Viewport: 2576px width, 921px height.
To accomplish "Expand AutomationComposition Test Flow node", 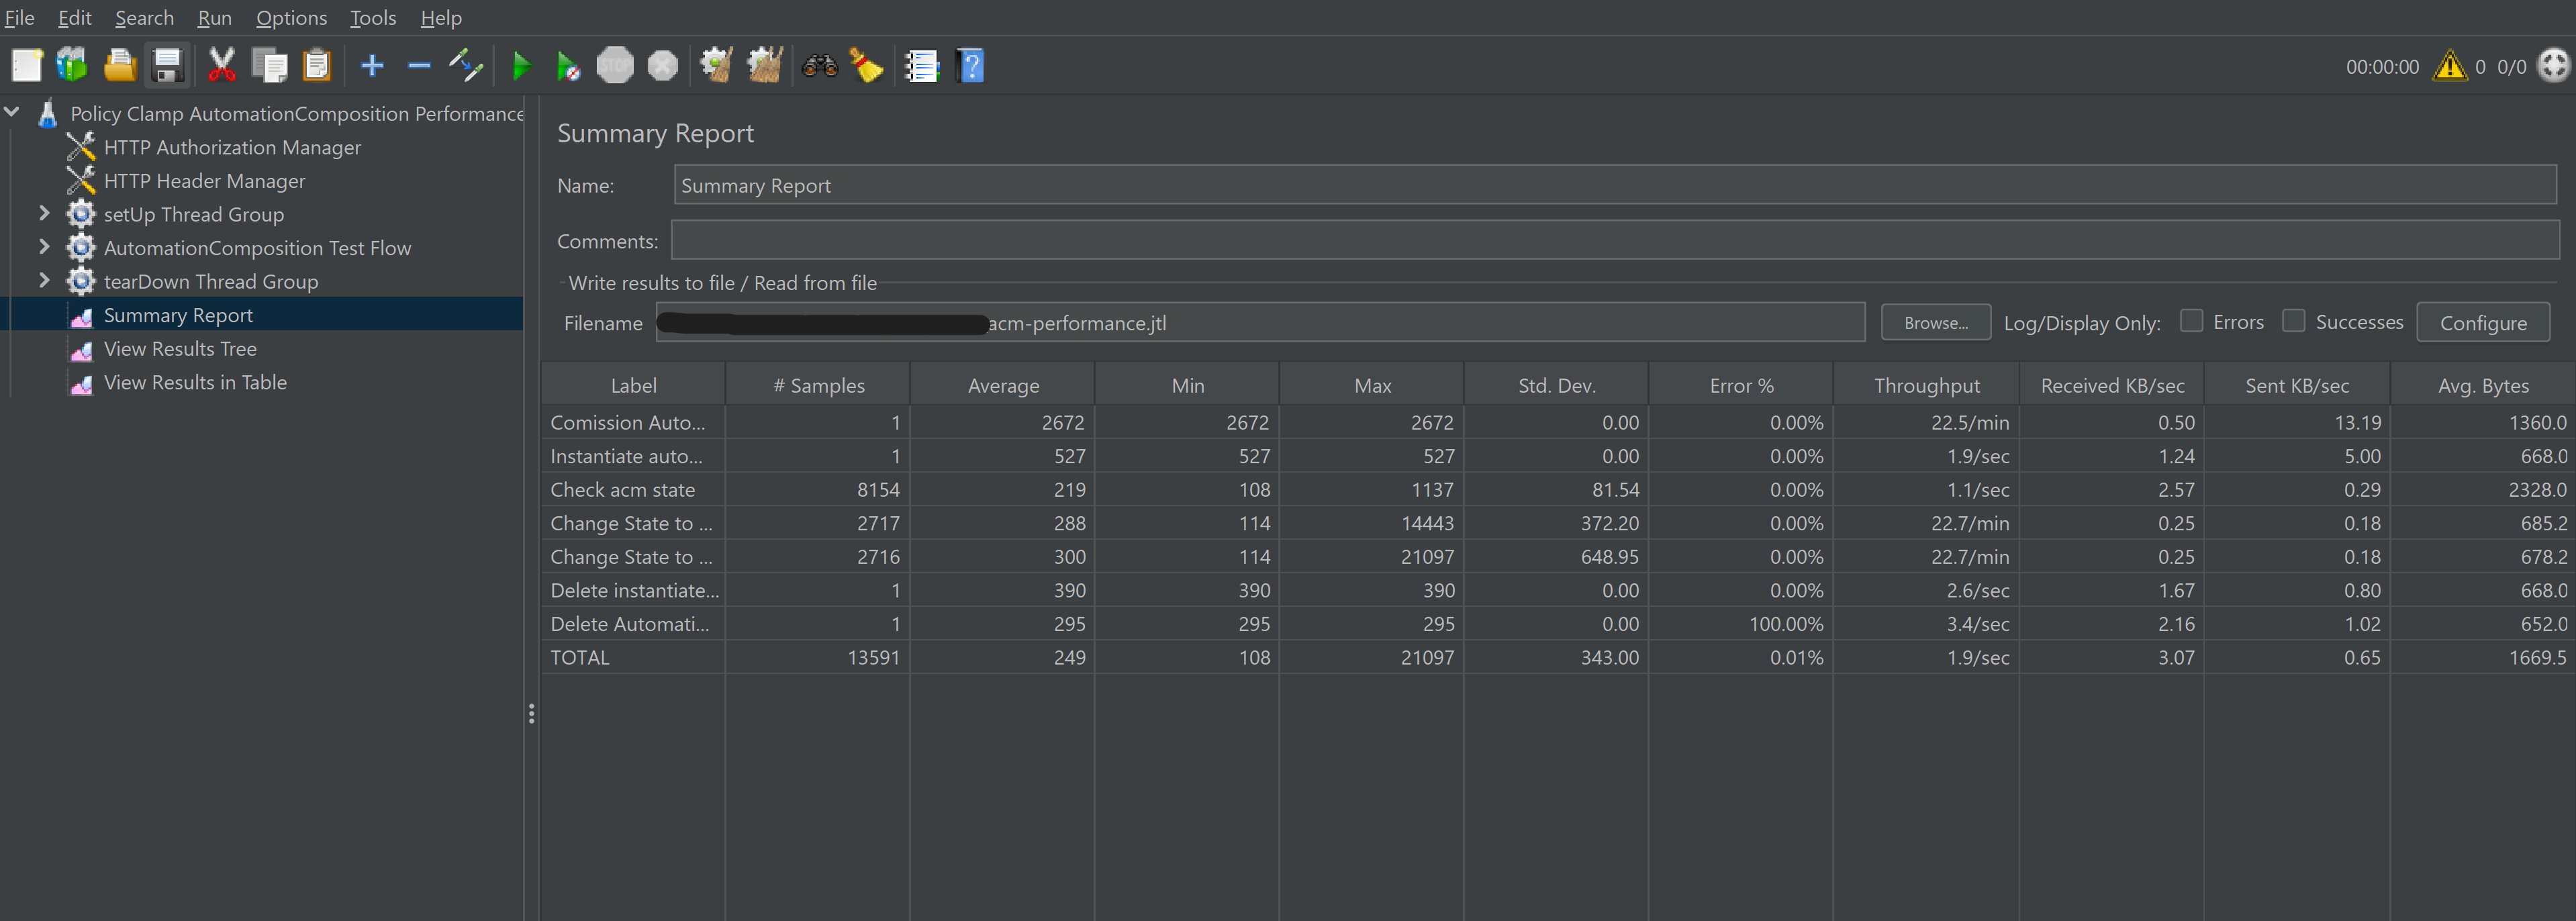I will pos(44,247).
